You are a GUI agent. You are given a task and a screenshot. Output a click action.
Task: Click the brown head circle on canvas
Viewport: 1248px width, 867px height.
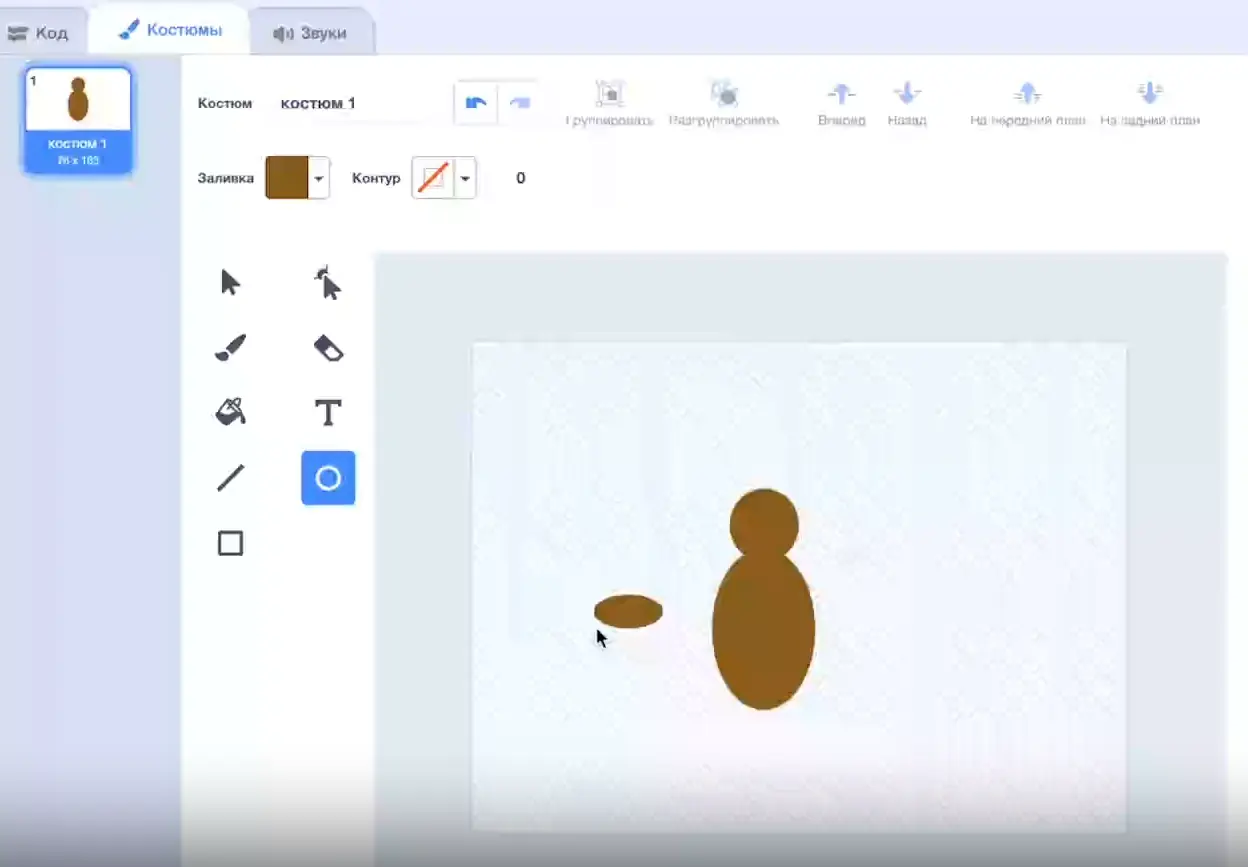(764, 523)
